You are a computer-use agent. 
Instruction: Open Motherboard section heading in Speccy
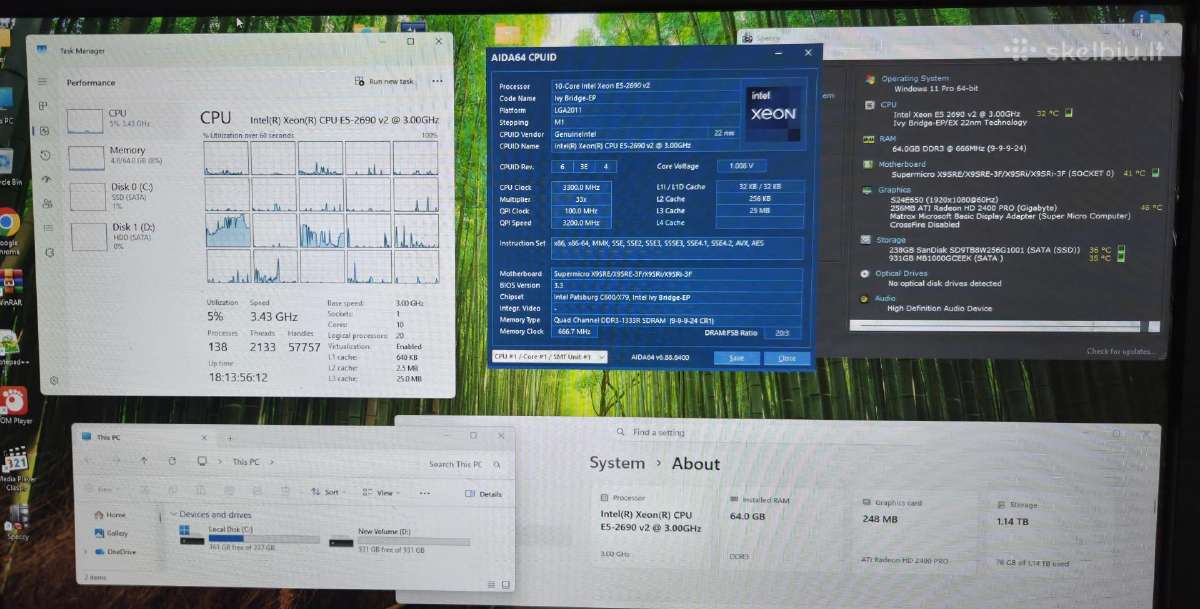click(x=903, y=164)
